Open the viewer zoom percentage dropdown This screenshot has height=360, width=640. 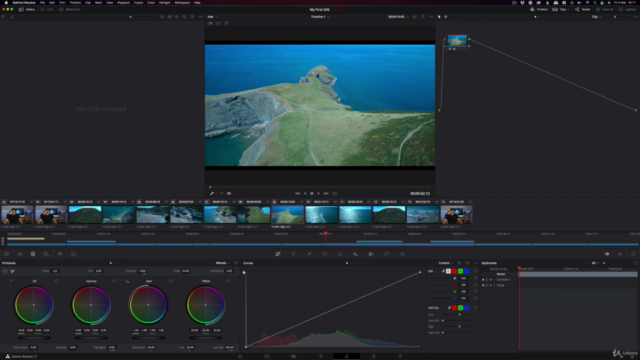pyautogui.click(x=212, y=17)
